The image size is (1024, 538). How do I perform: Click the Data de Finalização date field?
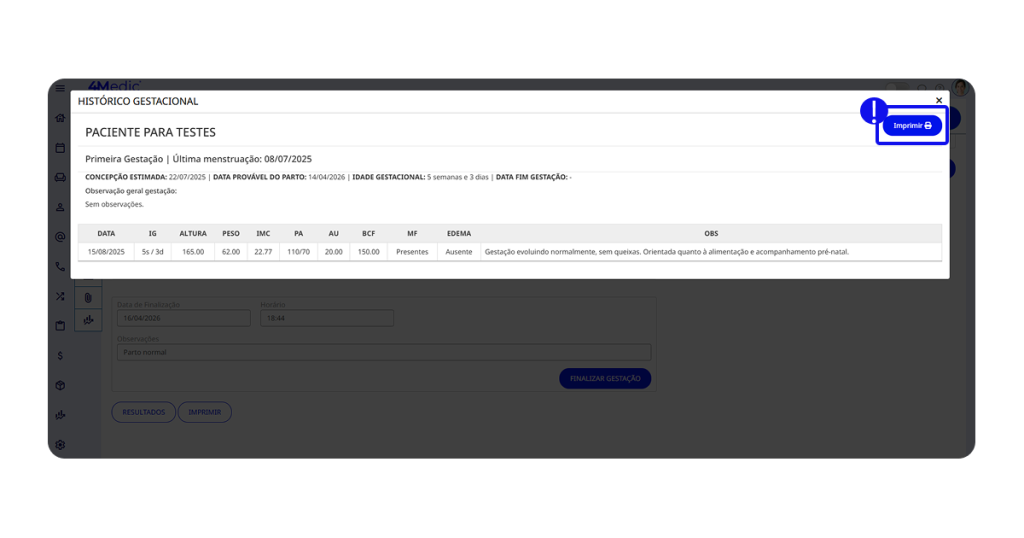[183, 318]
